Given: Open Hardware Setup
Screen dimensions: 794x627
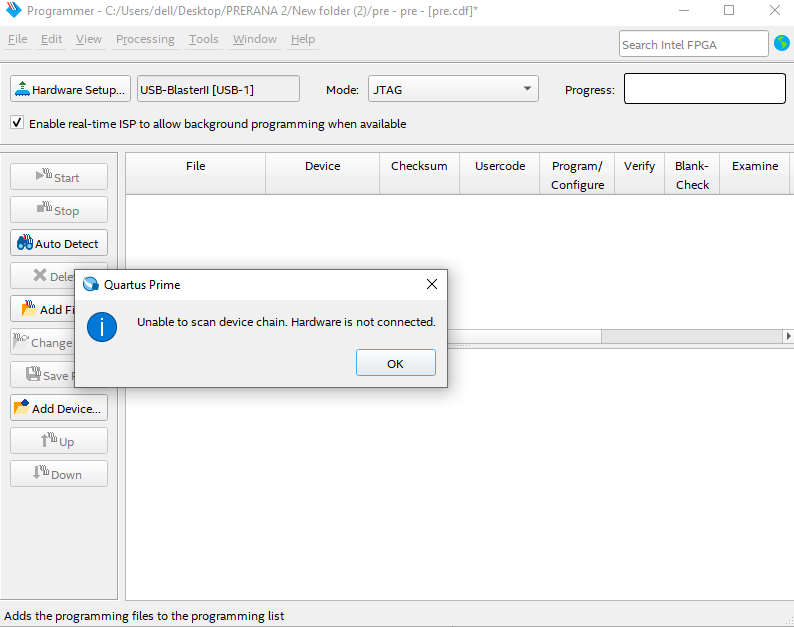Looking at the screenshot, I should pyautogui.click(x=70, y=89).
